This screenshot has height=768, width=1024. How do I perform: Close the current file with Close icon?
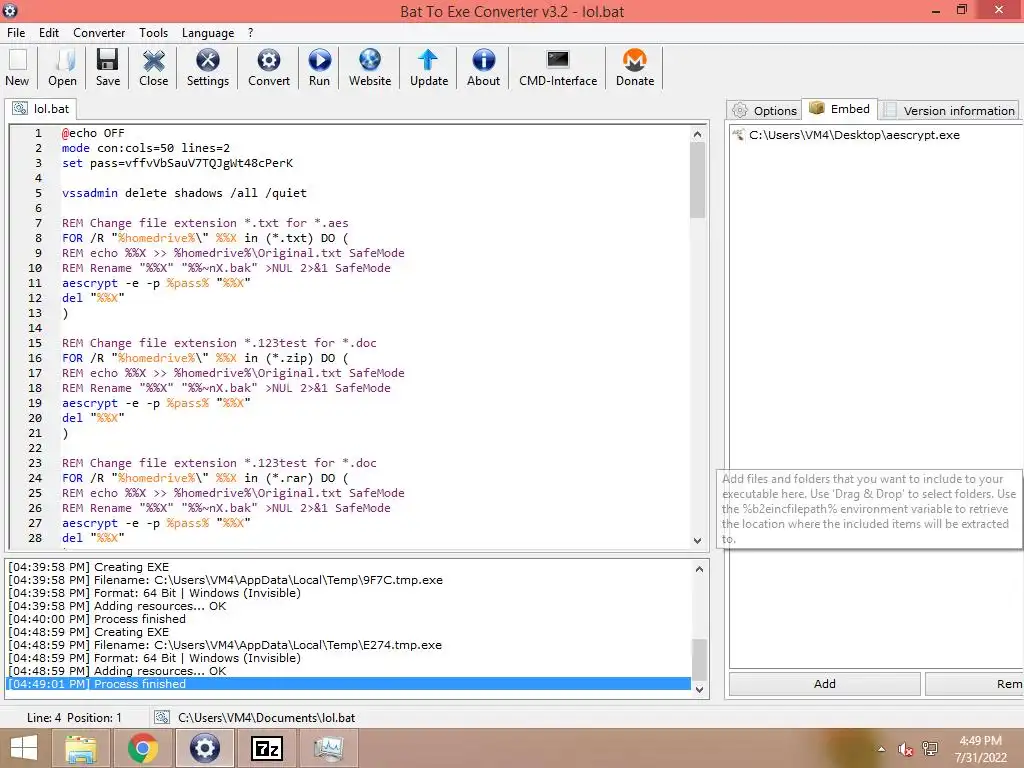click(153, 68)
